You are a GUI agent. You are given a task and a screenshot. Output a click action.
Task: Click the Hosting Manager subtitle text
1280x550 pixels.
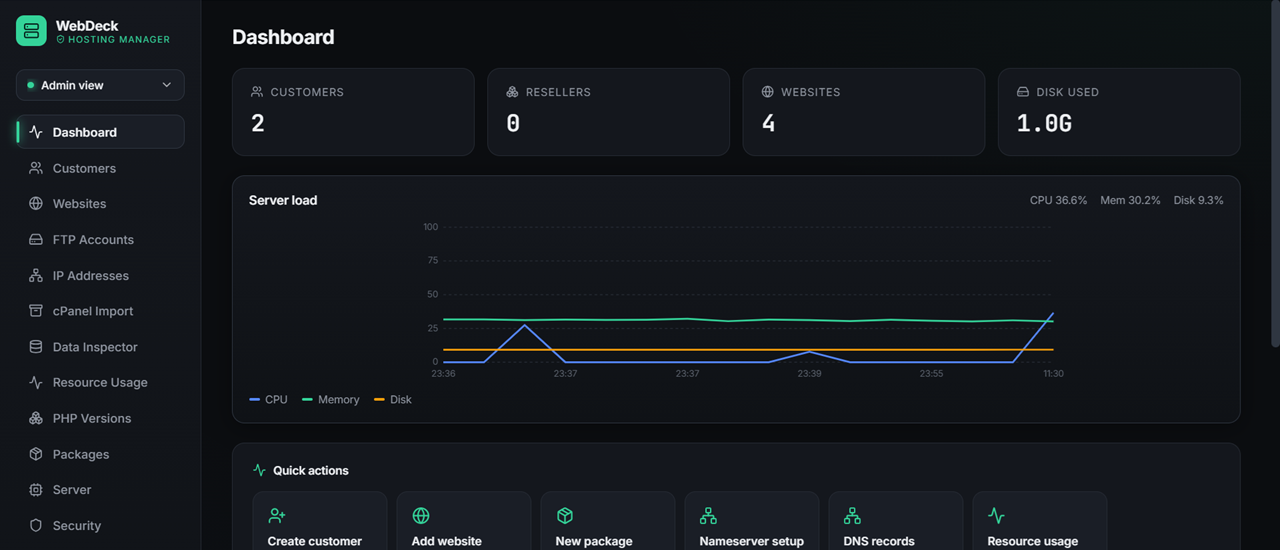(x=119, y=40)
